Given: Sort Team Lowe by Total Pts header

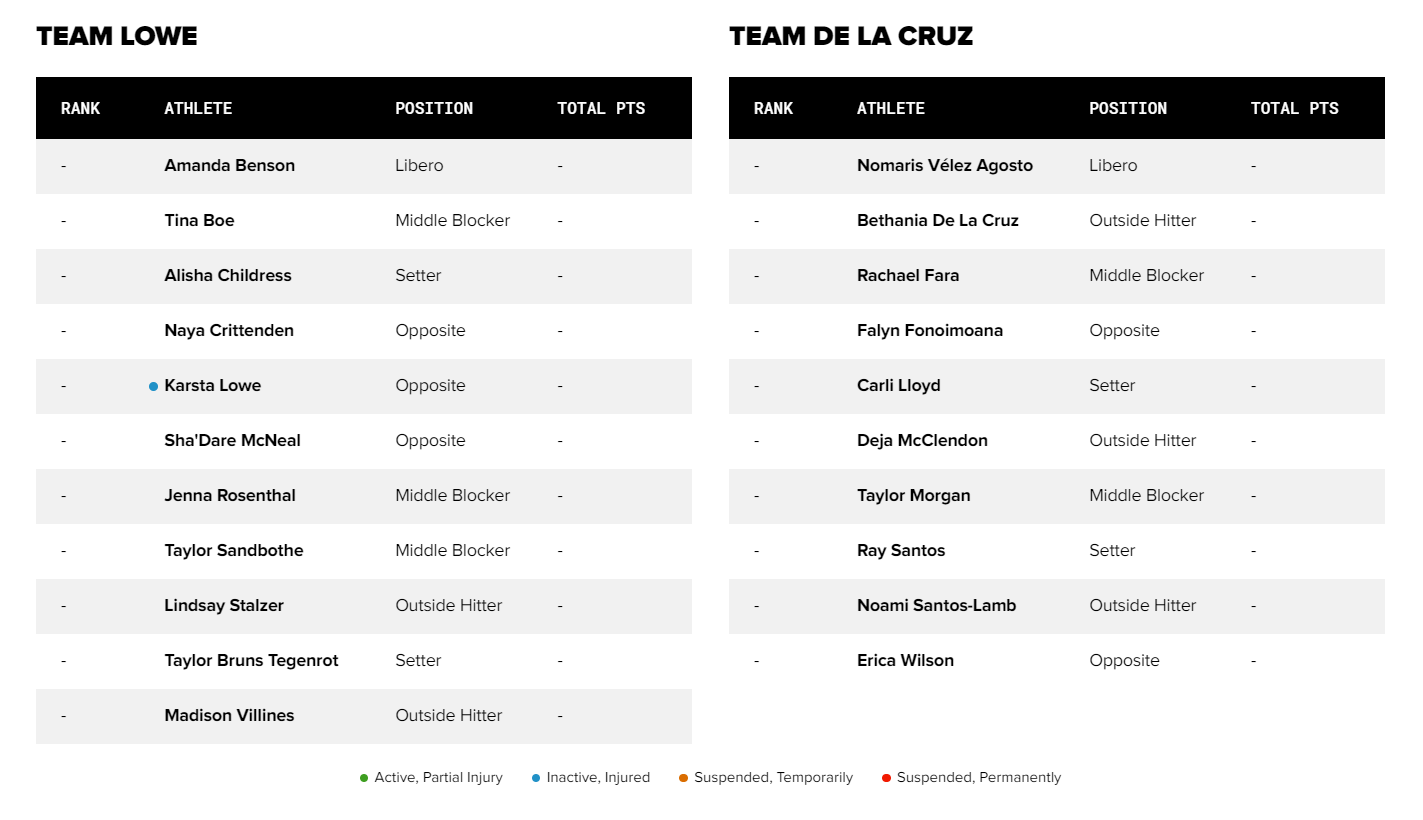Looking at the screenshot, I should tap(601, 108).
